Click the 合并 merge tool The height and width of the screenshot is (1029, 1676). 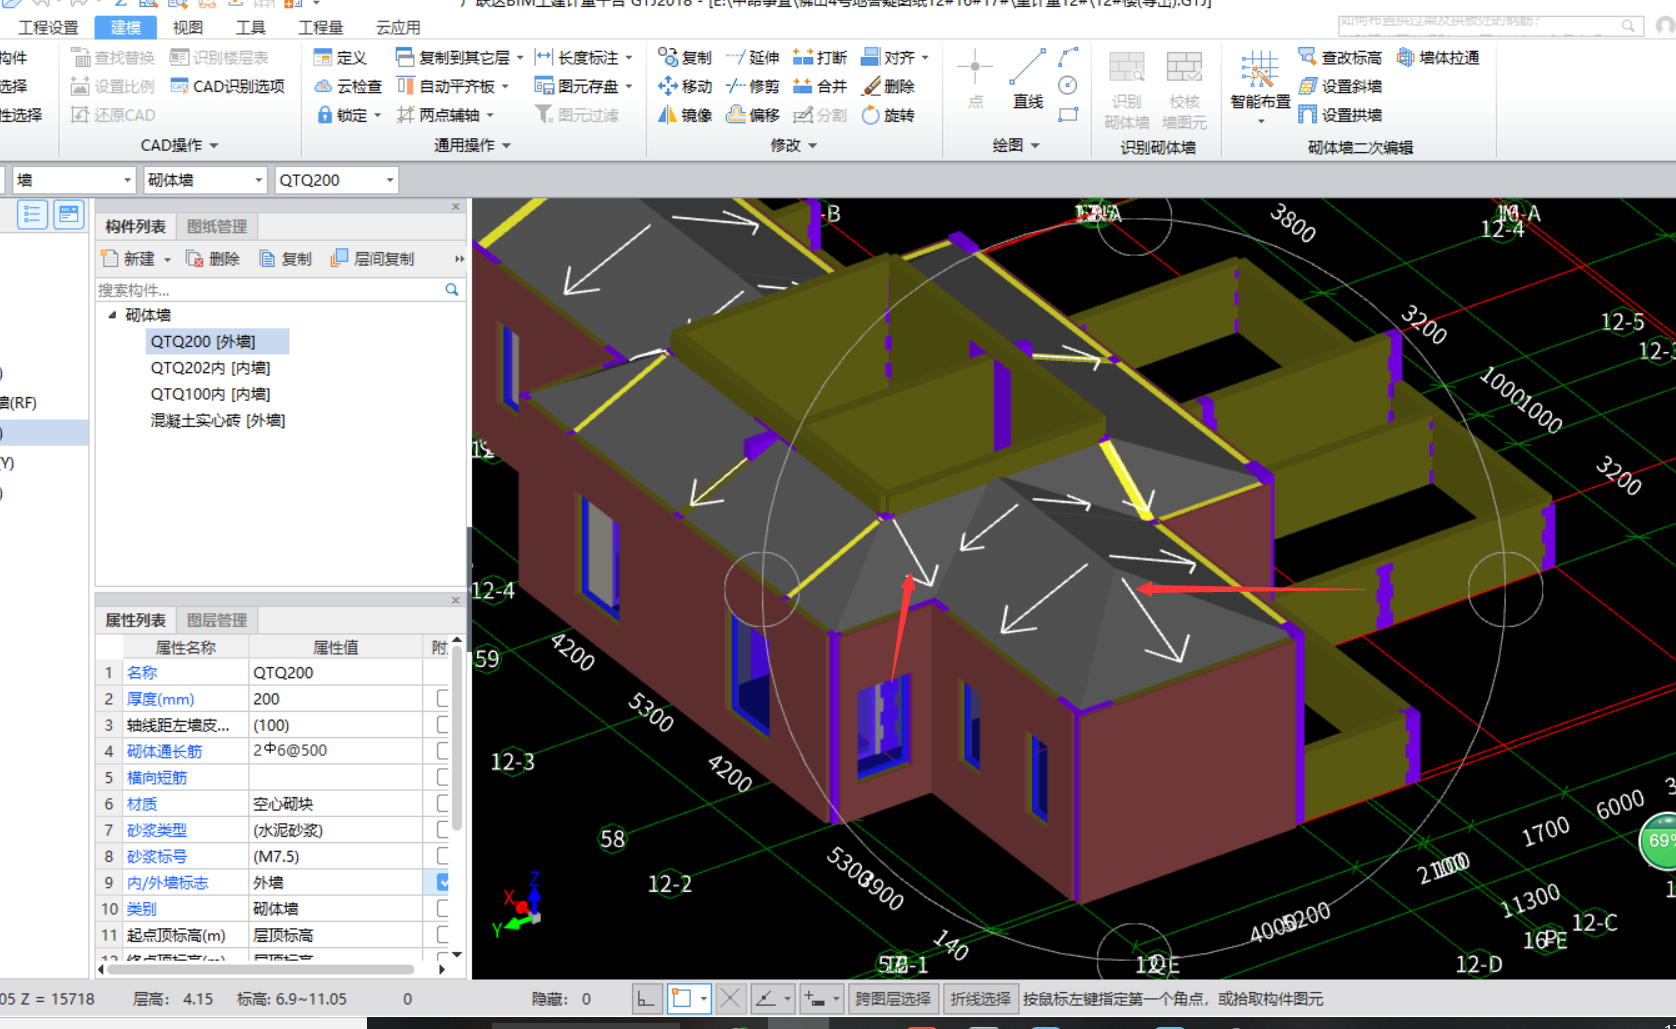pyautogui.click(x=819, y=87)
